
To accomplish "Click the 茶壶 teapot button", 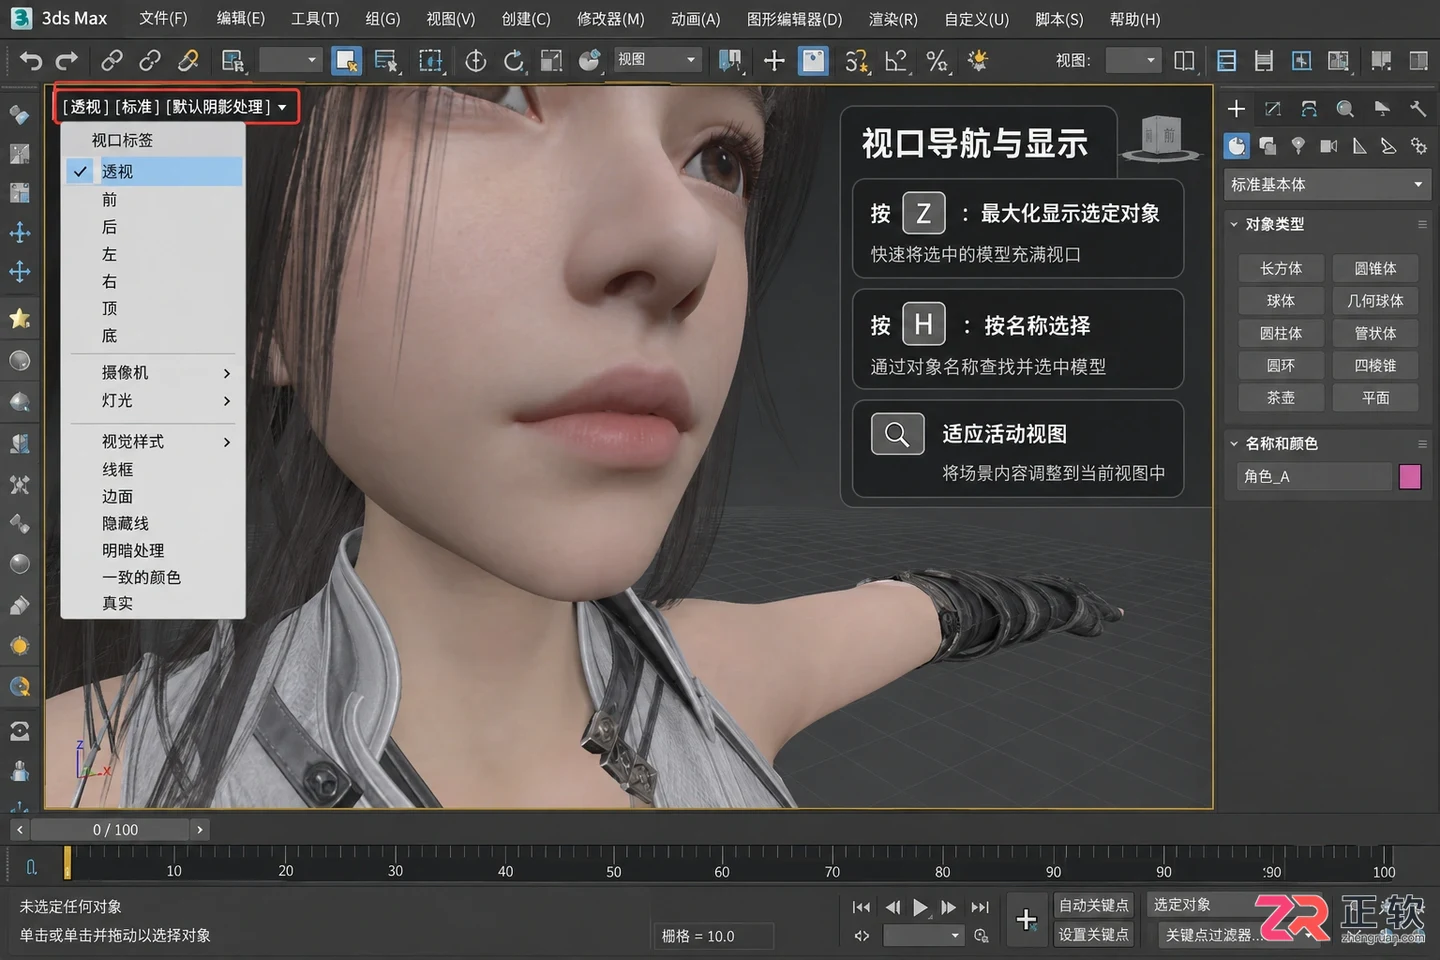I will (1281, 397).
